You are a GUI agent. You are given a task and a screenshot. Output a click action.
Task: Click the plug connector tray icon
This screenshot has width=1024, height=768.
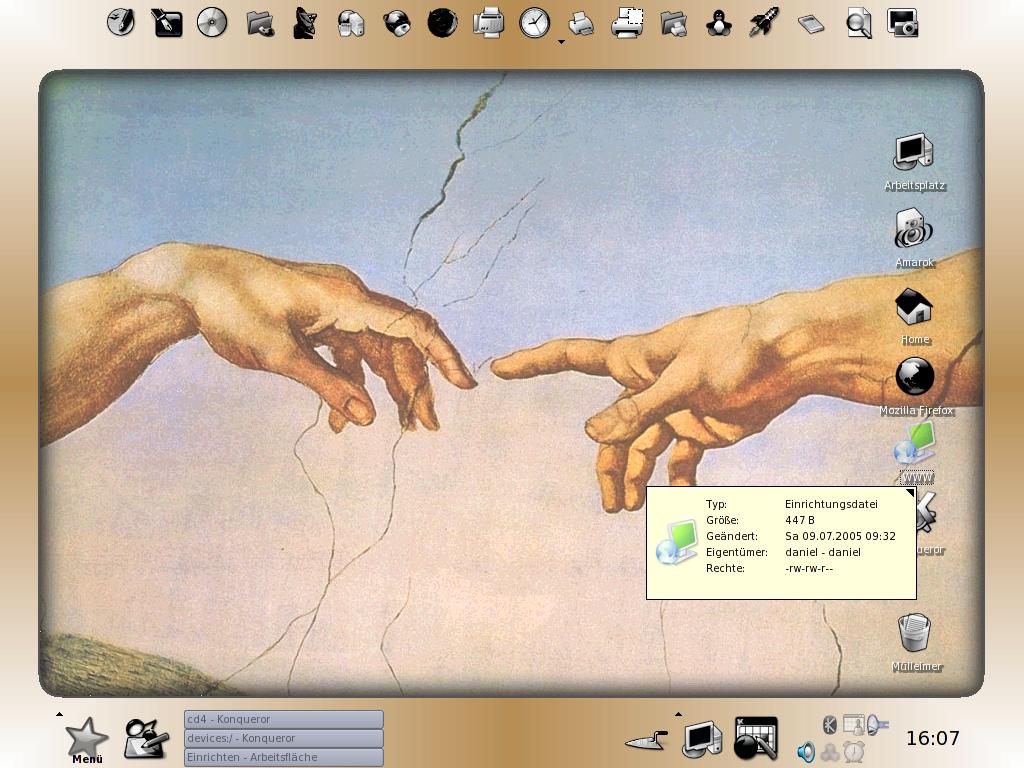click(x=878, y=724)
